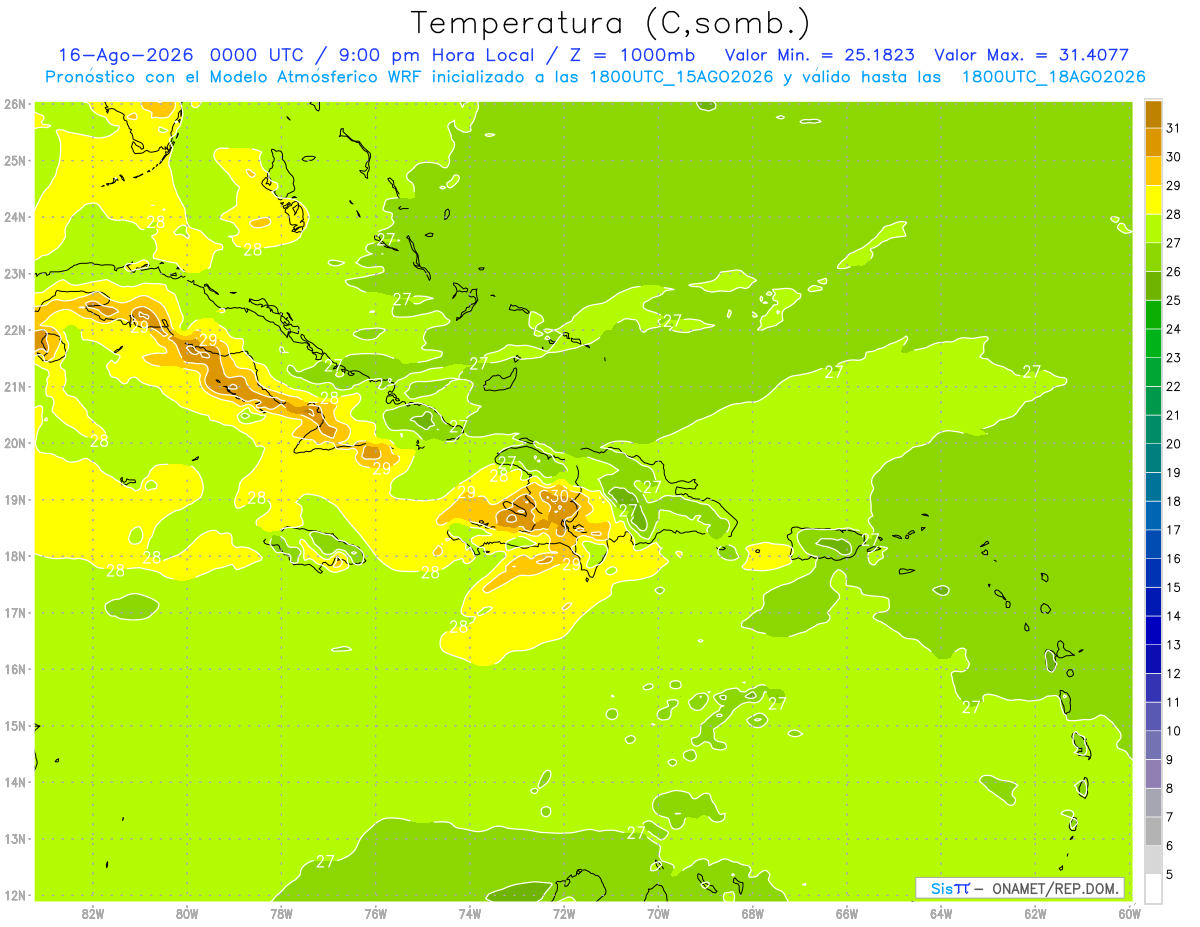1200x927 pixels.
Task: Select the 66W longitude axis label
Action: coord(847,913)
